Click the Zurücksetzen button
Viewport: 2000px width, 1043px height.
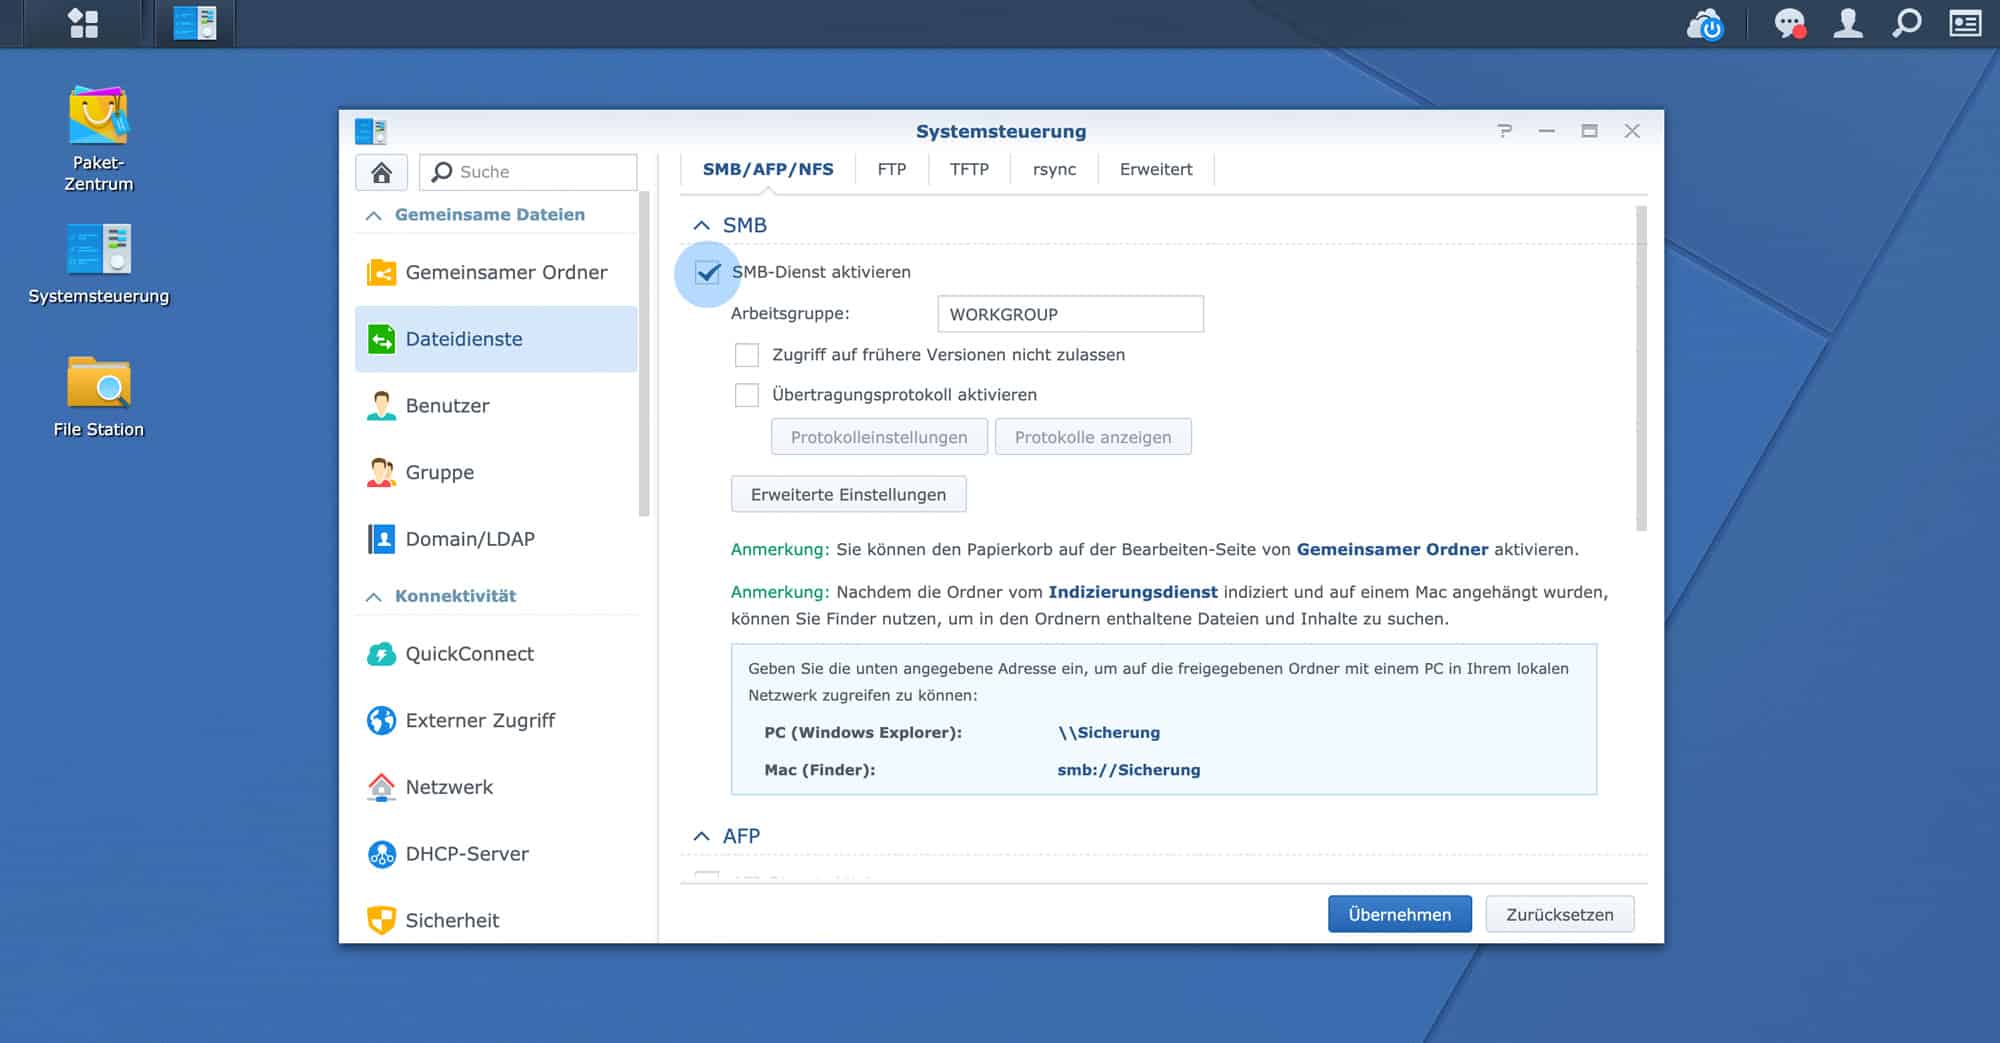tap(1559, 914)
